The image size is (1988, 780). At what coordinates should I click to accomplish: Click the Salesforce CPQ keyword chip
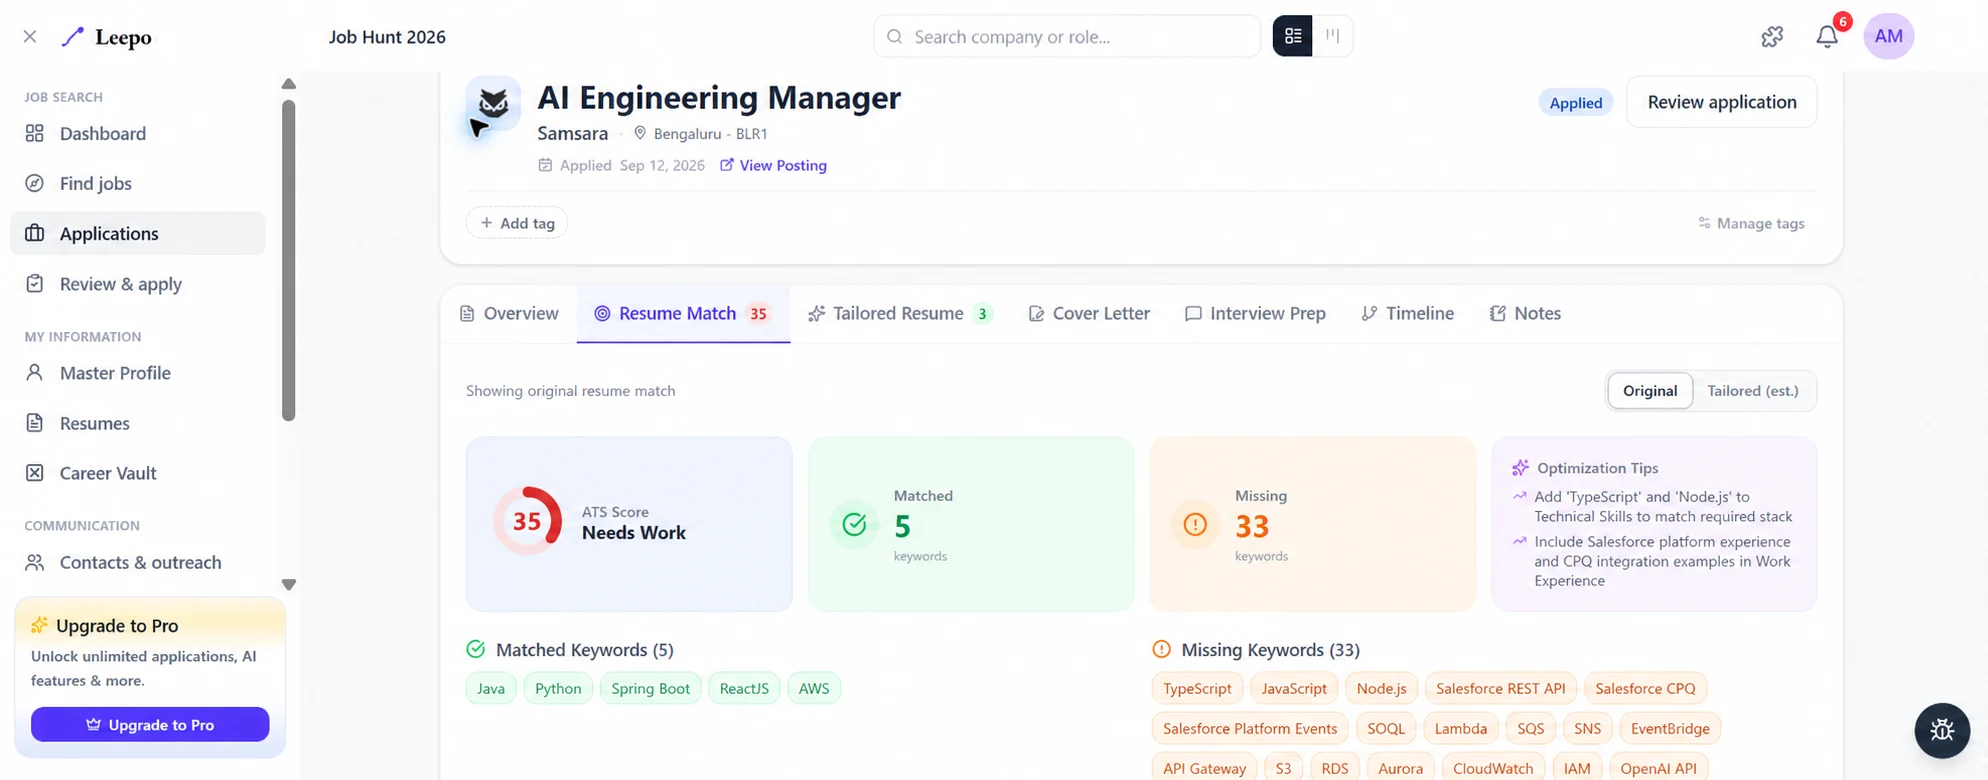pos(1645,689)
